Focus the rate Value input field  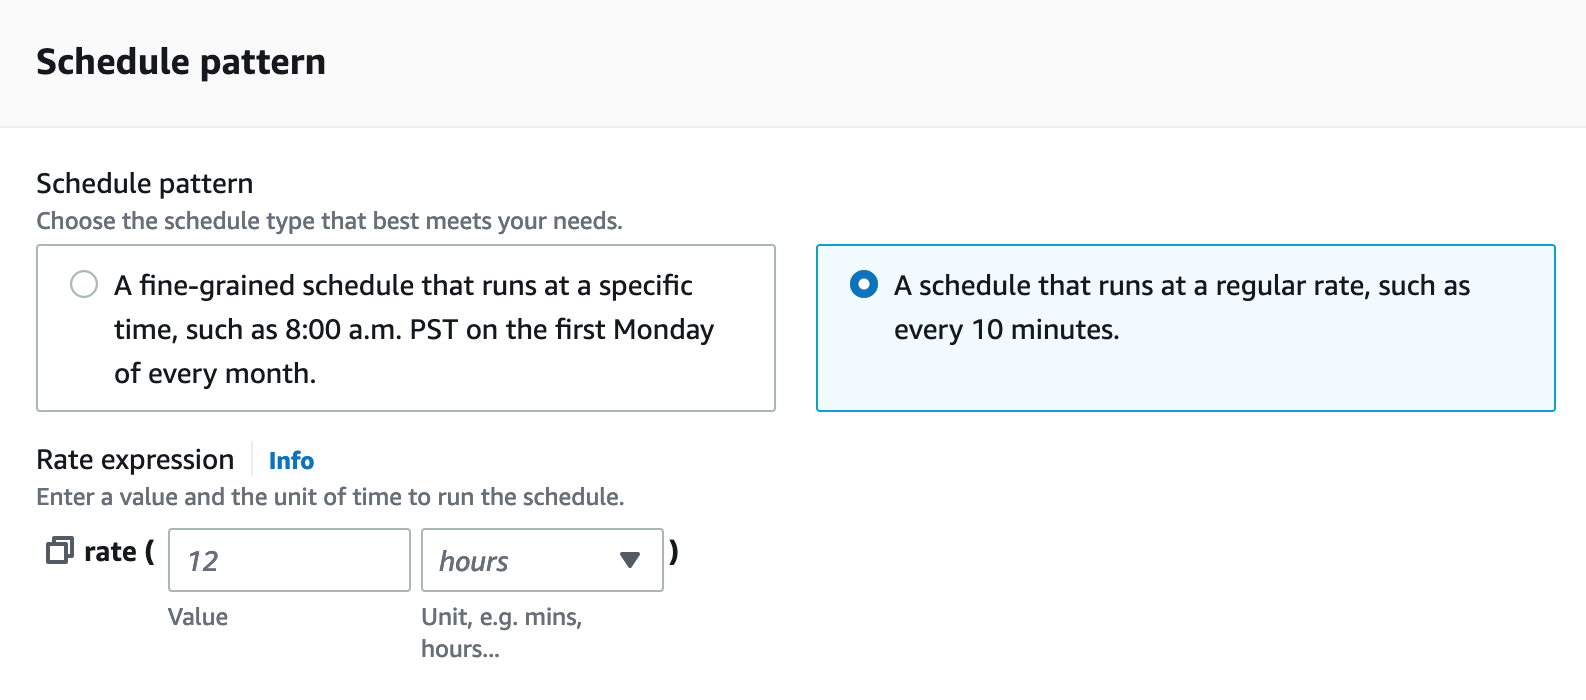click(x=289, y=561)
